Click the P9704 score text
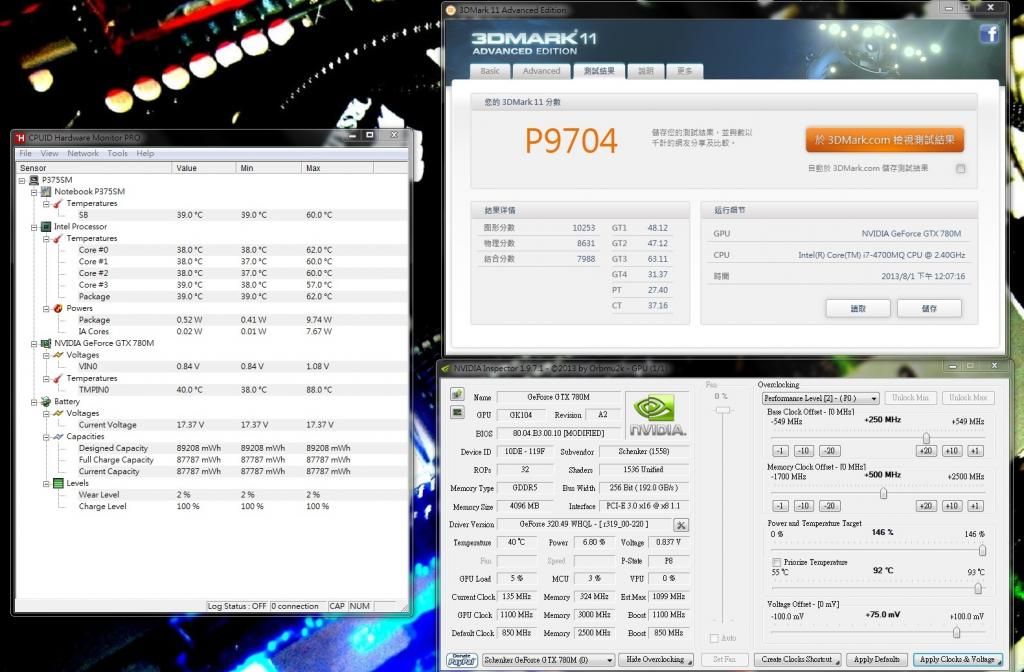The image size is (1024, 672). [x=571, y=140]
